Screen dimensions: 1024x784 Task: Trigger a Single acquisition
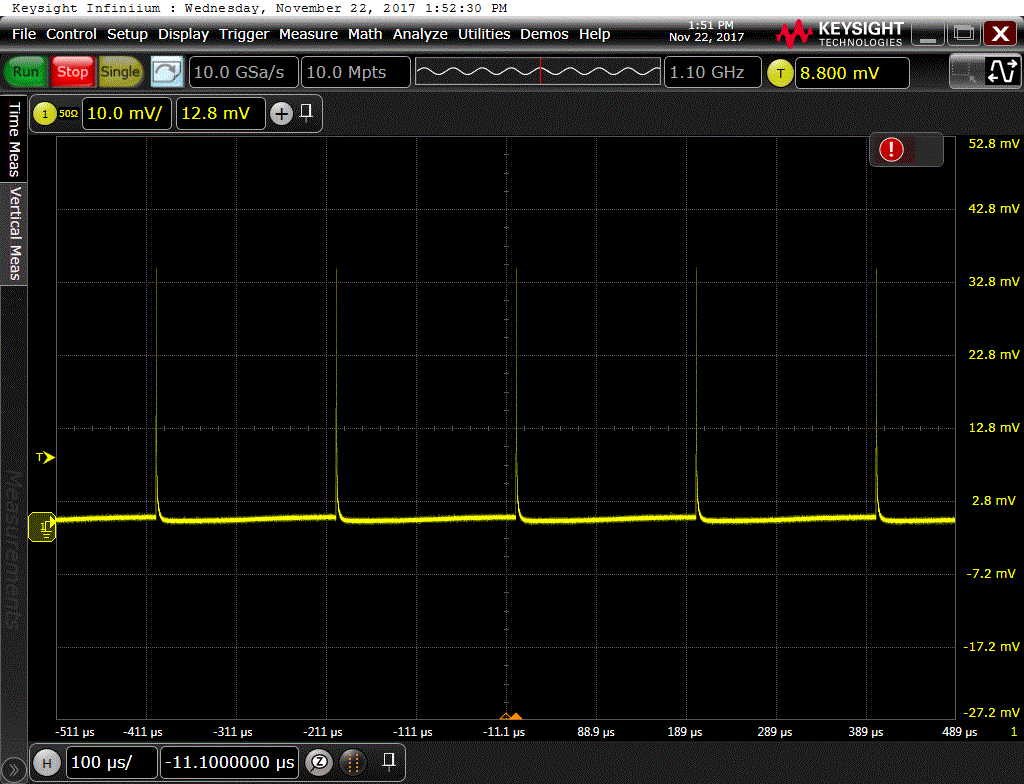[120, 72]
